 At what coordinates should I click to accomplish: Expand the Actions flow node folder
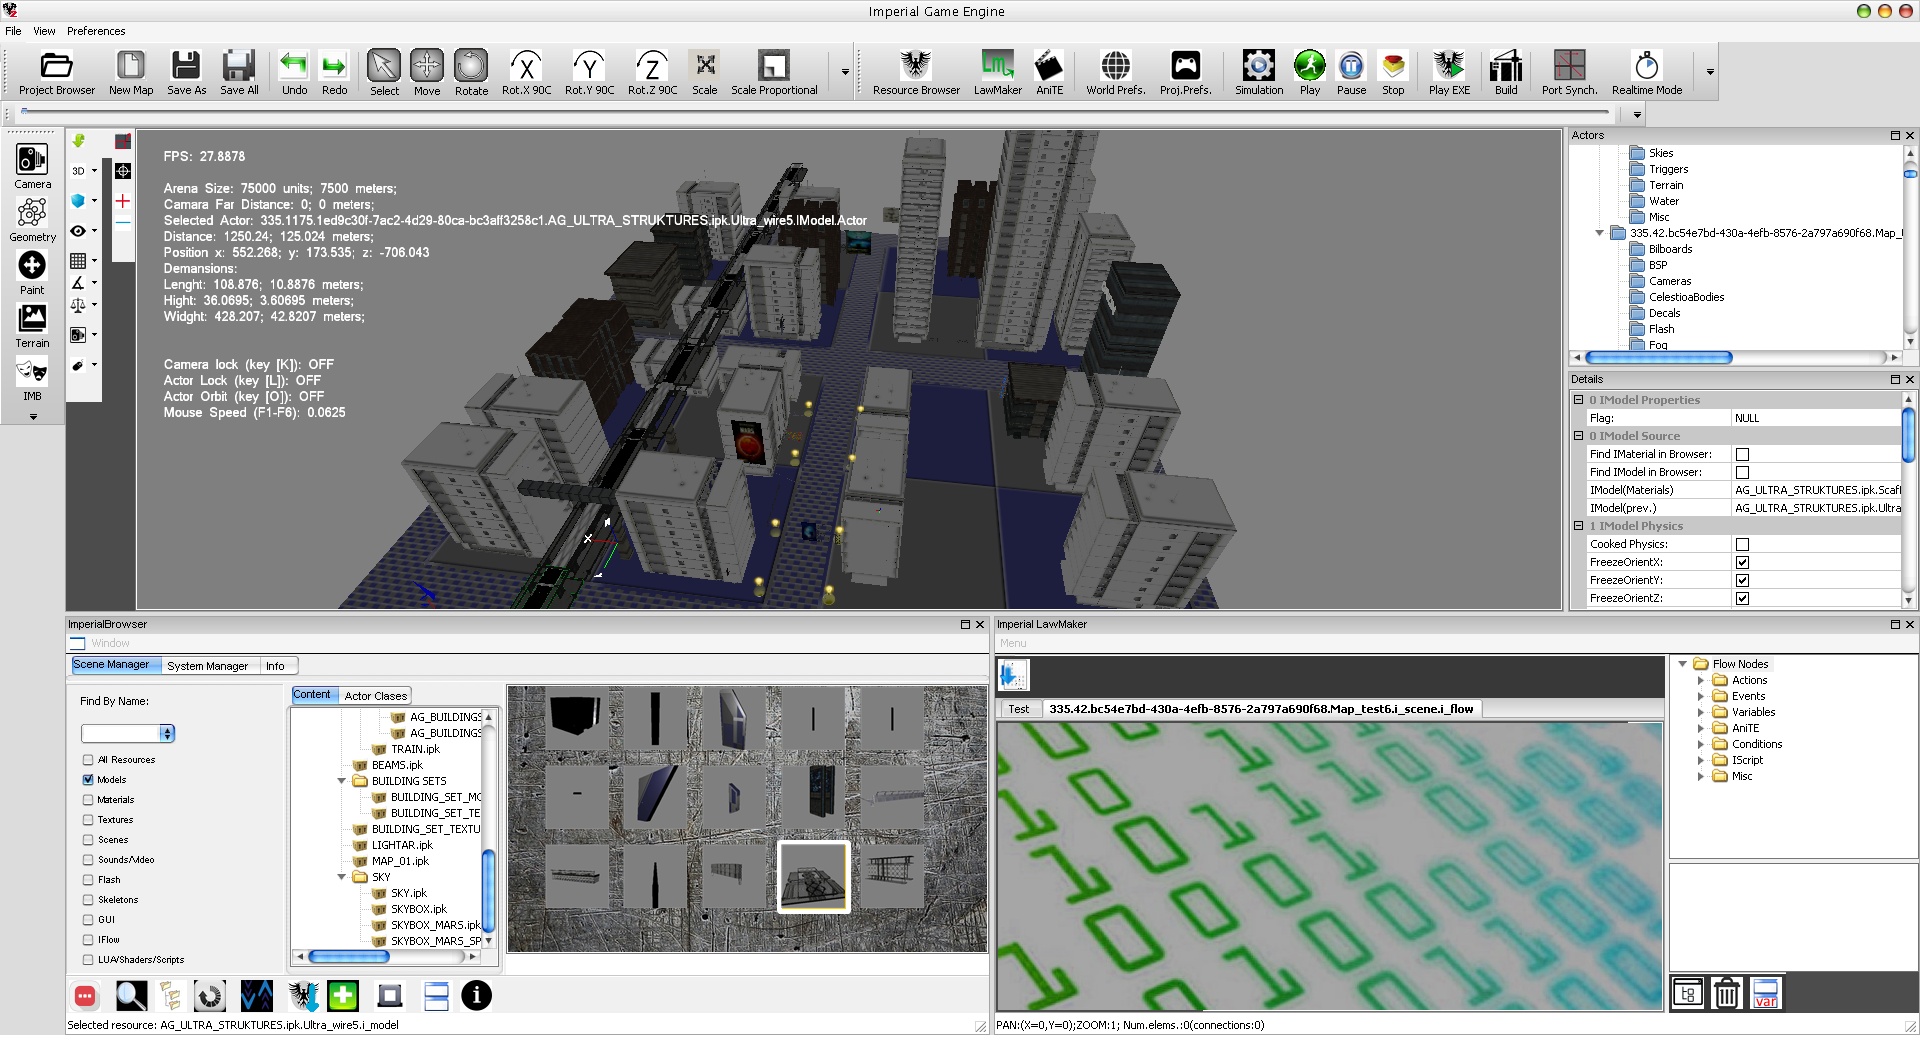point(1700,680)
